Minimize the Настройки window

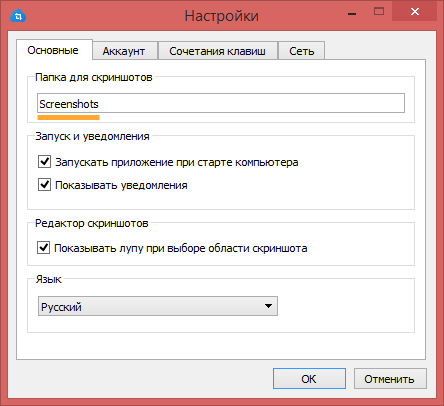[x=352, y=14]
